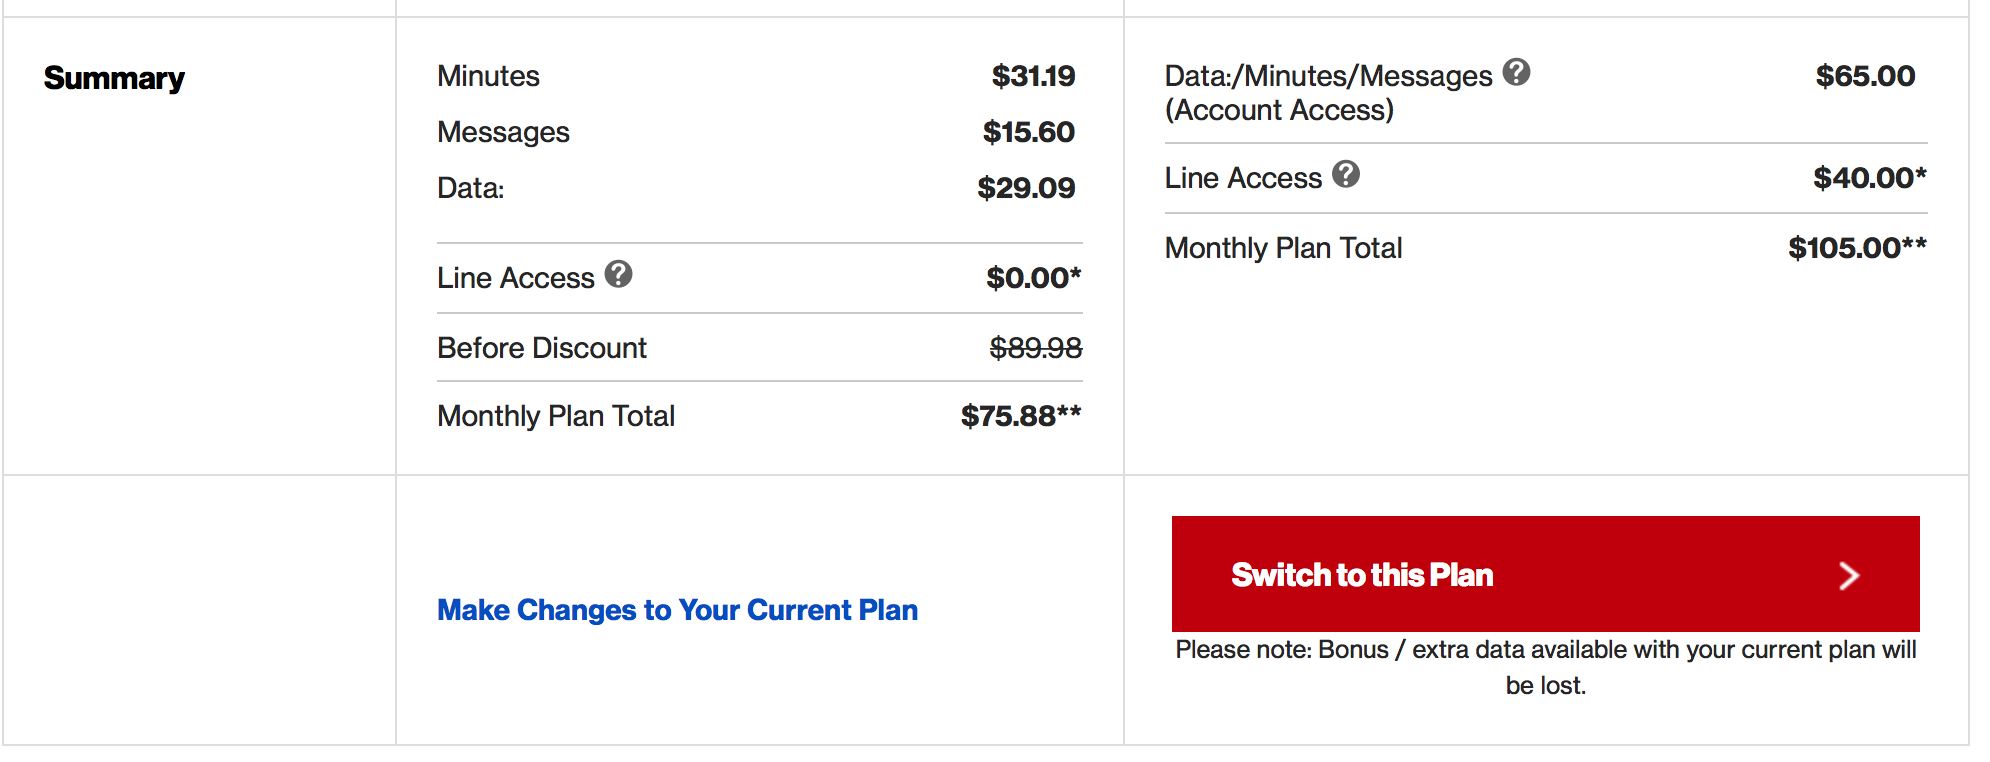Click the bonus data loss note text

[x=1546, y=667]
